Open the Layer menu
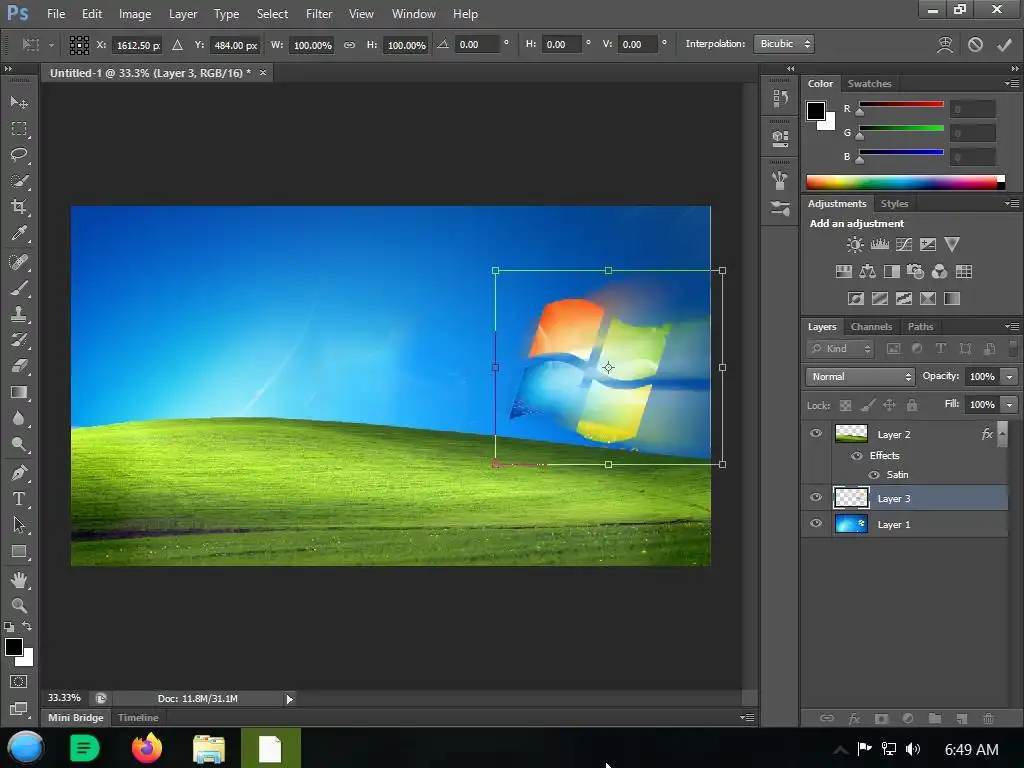 pos(183,14)
